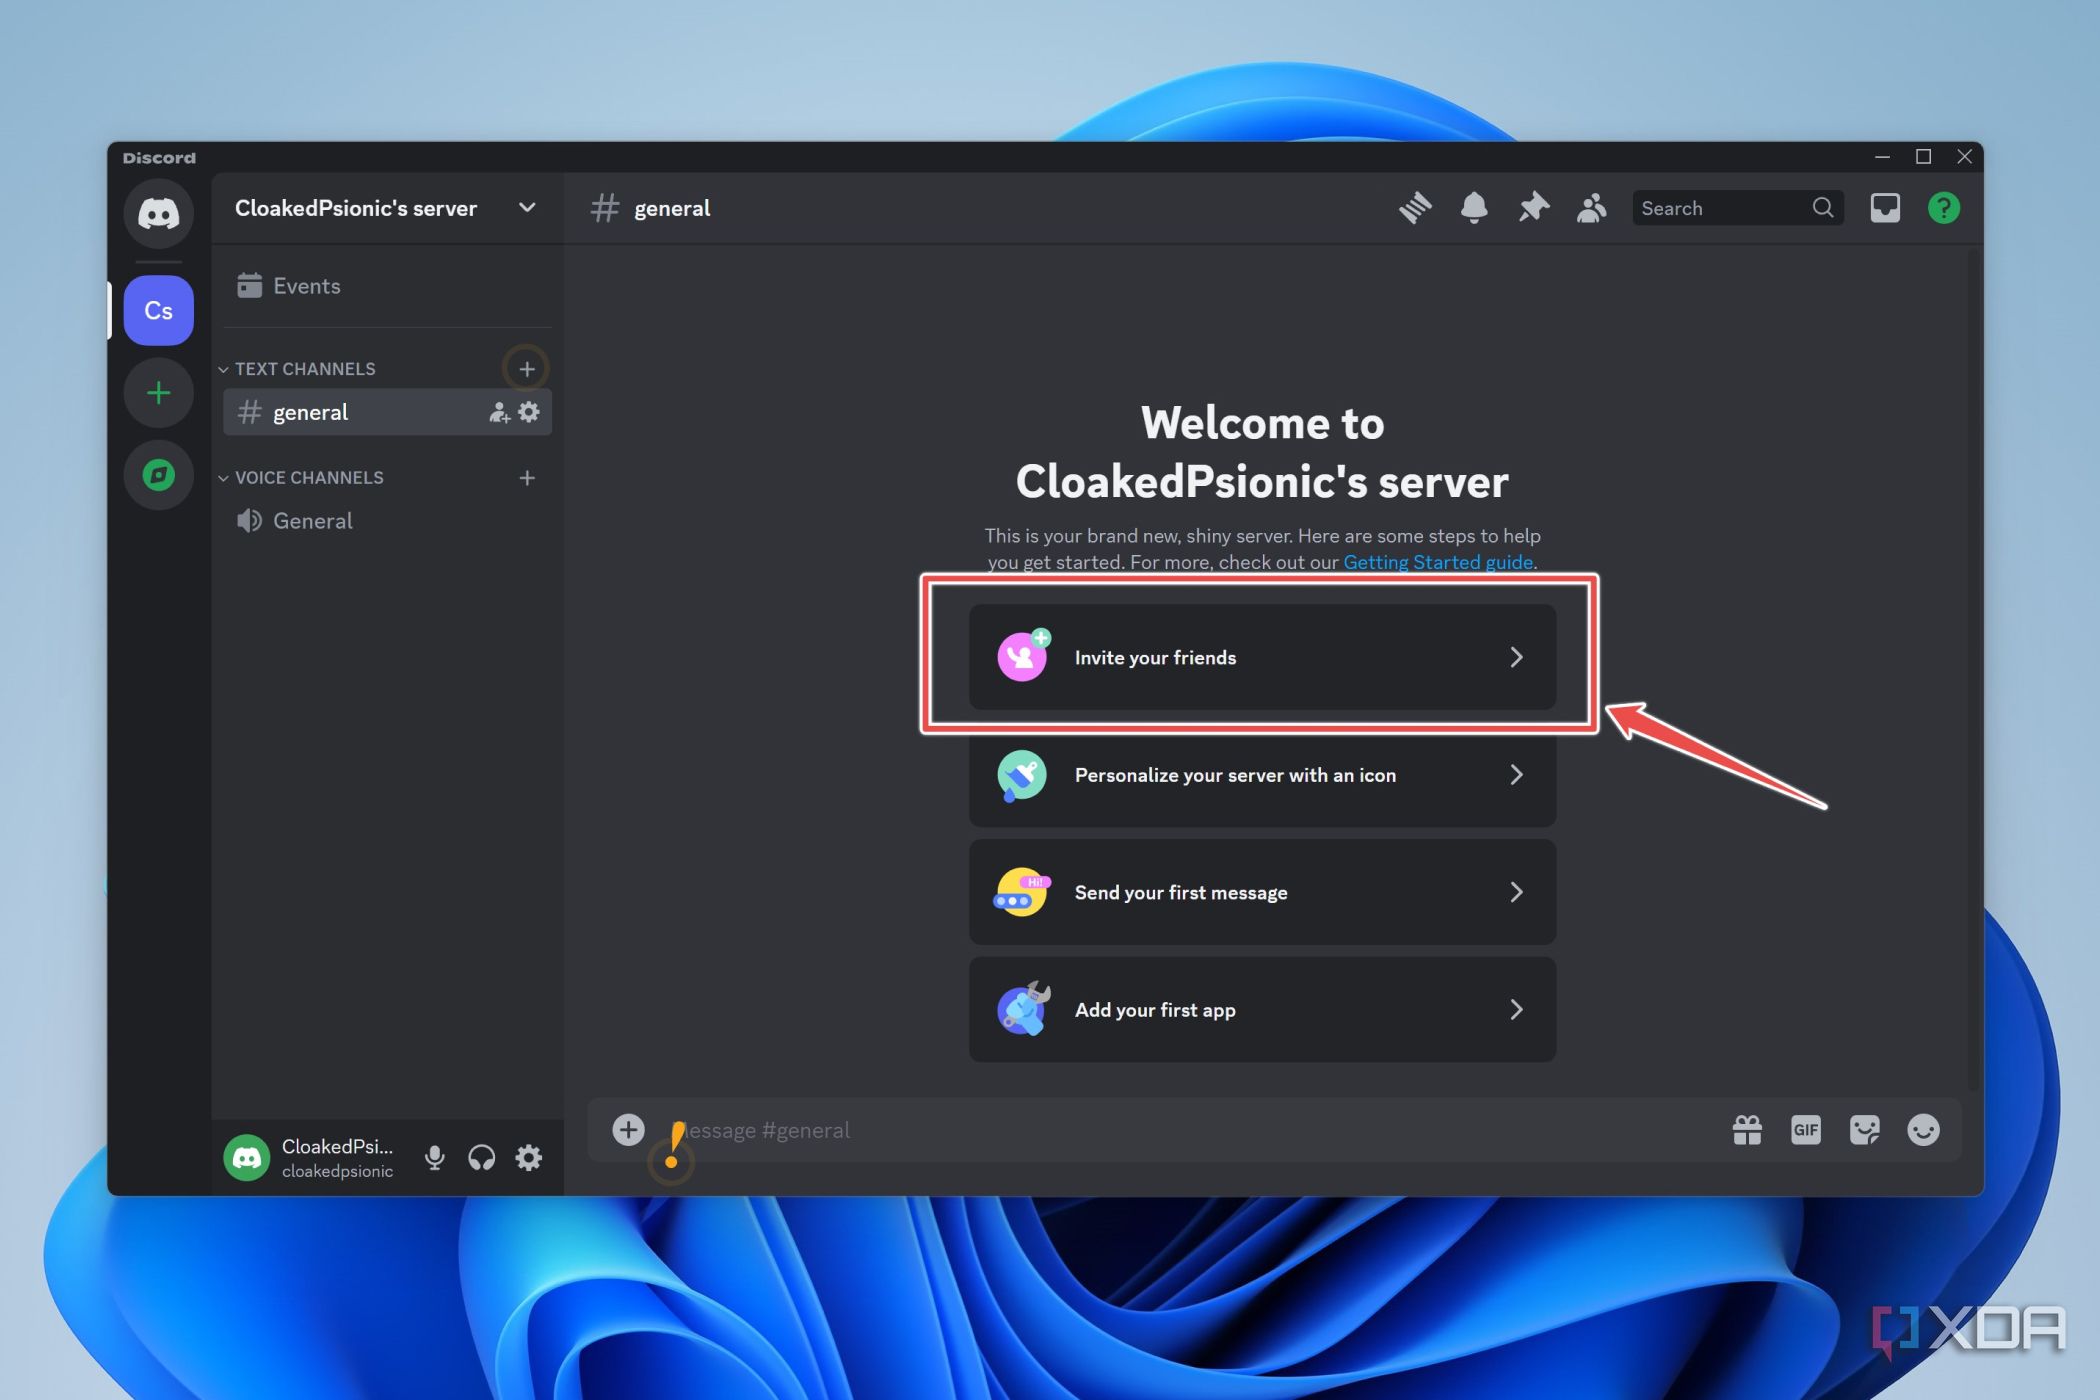The width and height of the screenshot is (2100, 1400).
Task: Click the gift icon in the message bar
Action: point(1747,1129)
